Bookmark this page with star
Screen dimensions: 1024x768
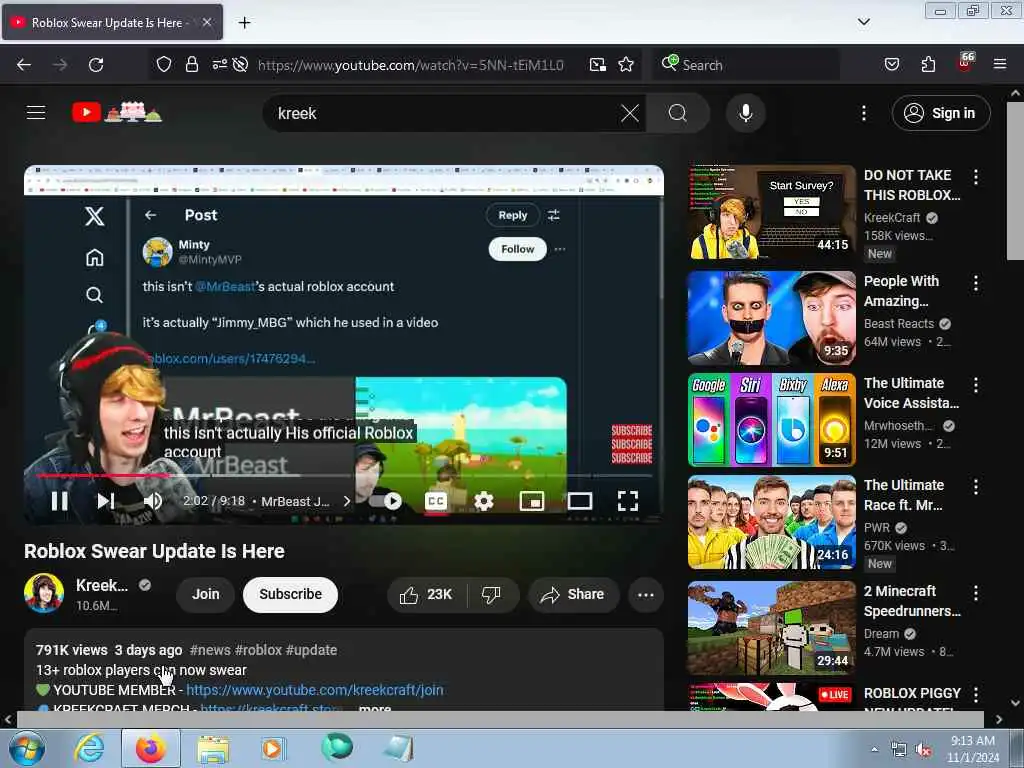coord(626,65)
